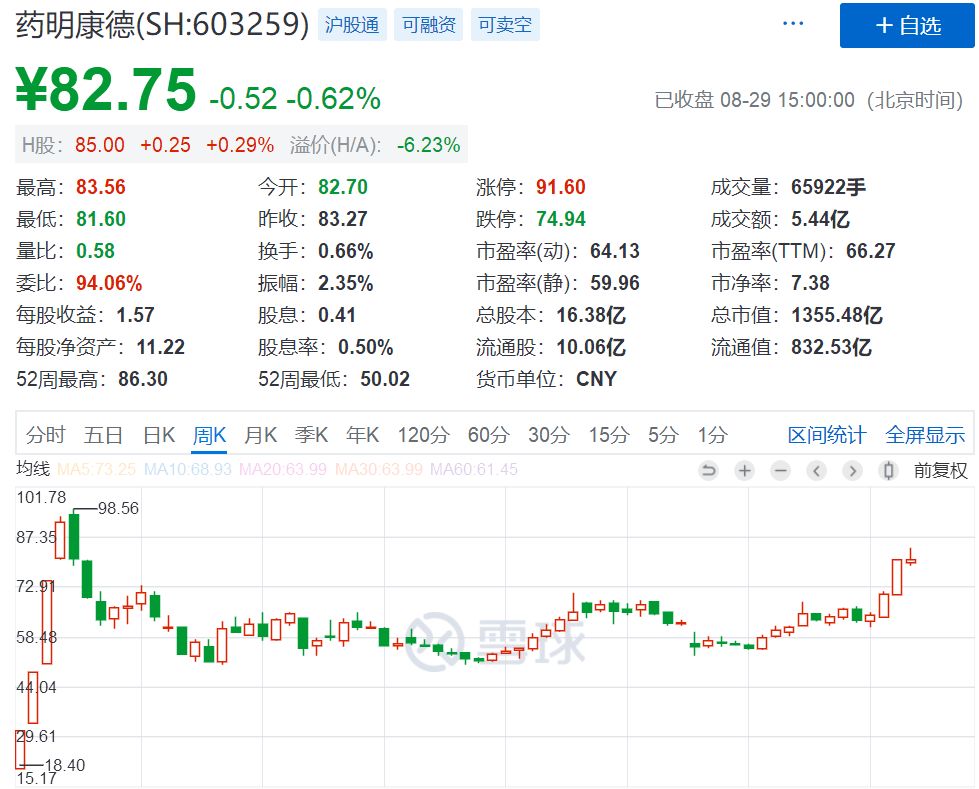Screen dimensions: 979x789
Task: Switch to 分时 chart tab
Action: click(x=46, y=434)
